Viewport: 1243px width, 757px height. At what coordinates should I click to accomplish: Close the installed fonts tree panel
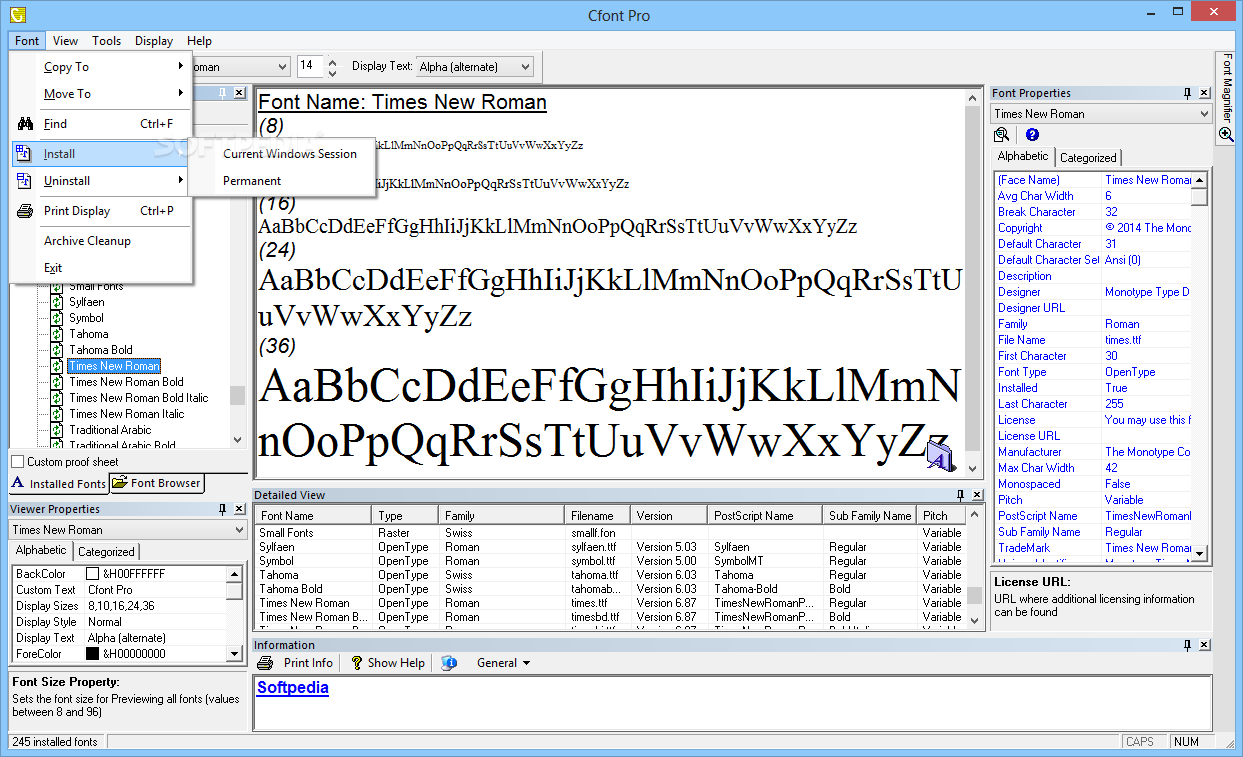239,93
